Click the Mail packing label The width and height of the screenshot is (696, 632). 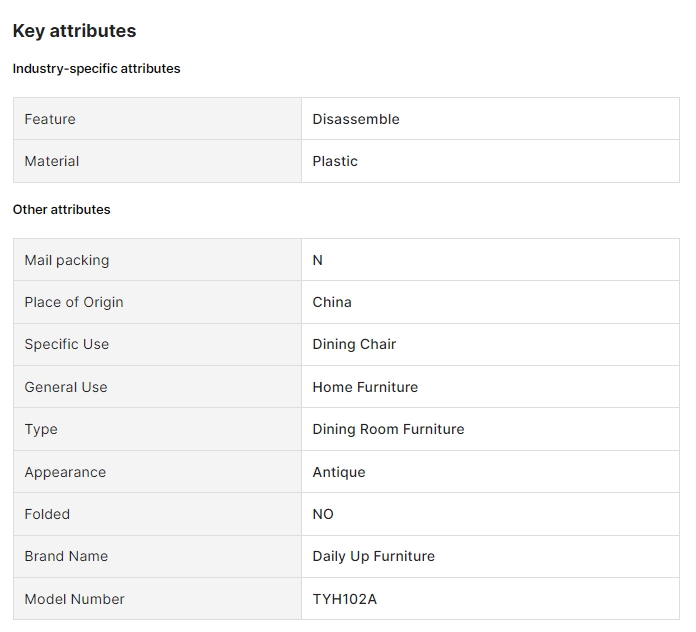pos(67,260)
